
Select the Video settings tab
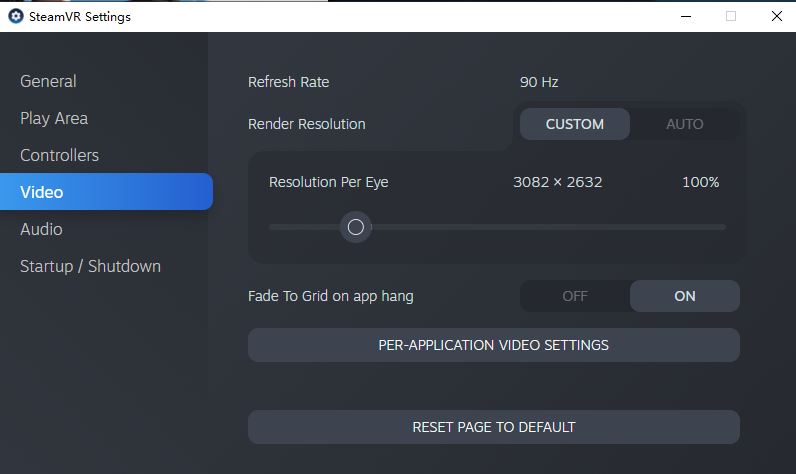[106, 192]
